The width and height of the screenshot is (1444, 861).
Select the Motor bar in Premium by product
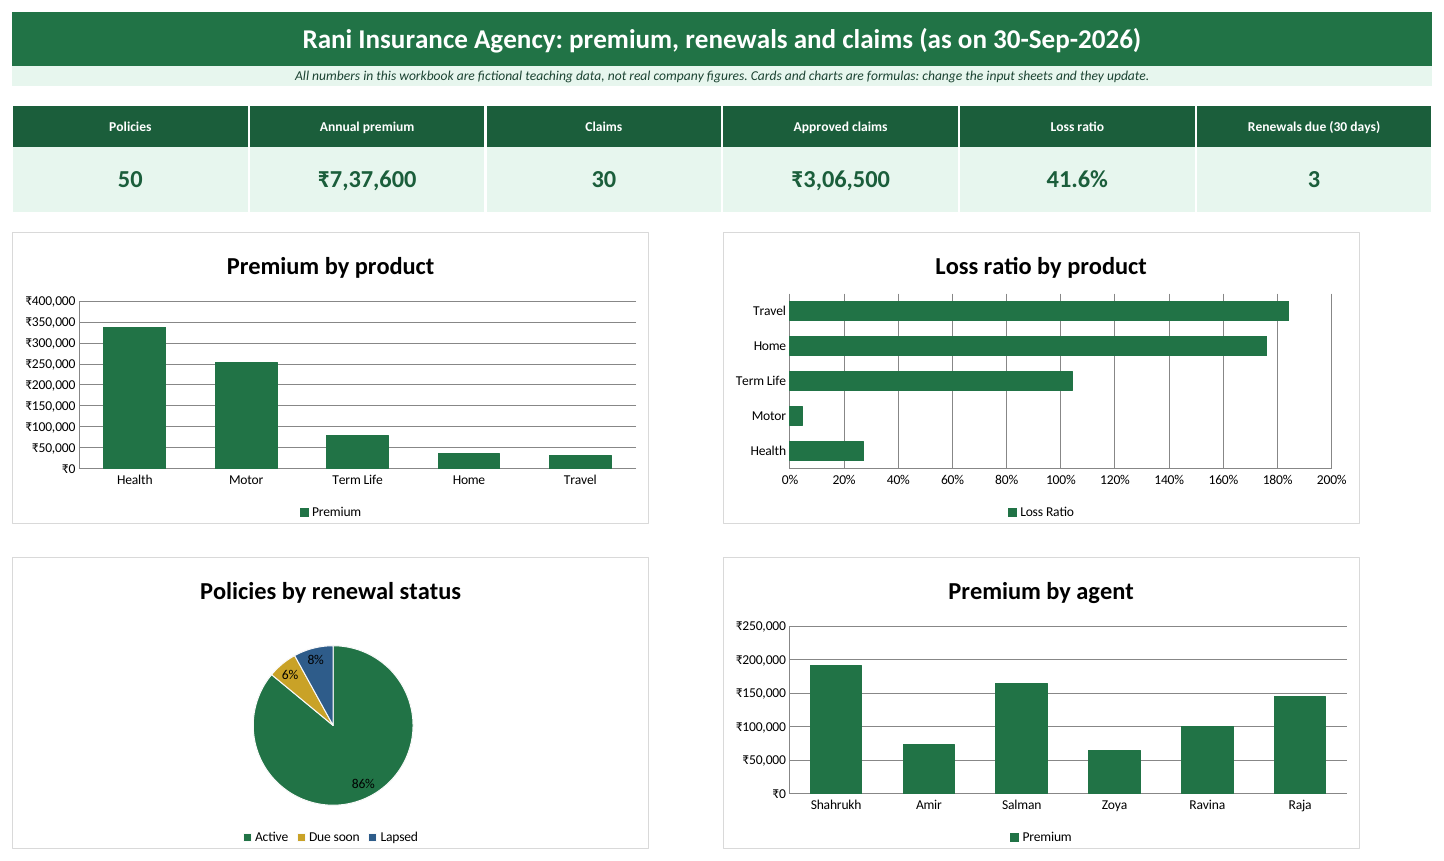[246, 415]
